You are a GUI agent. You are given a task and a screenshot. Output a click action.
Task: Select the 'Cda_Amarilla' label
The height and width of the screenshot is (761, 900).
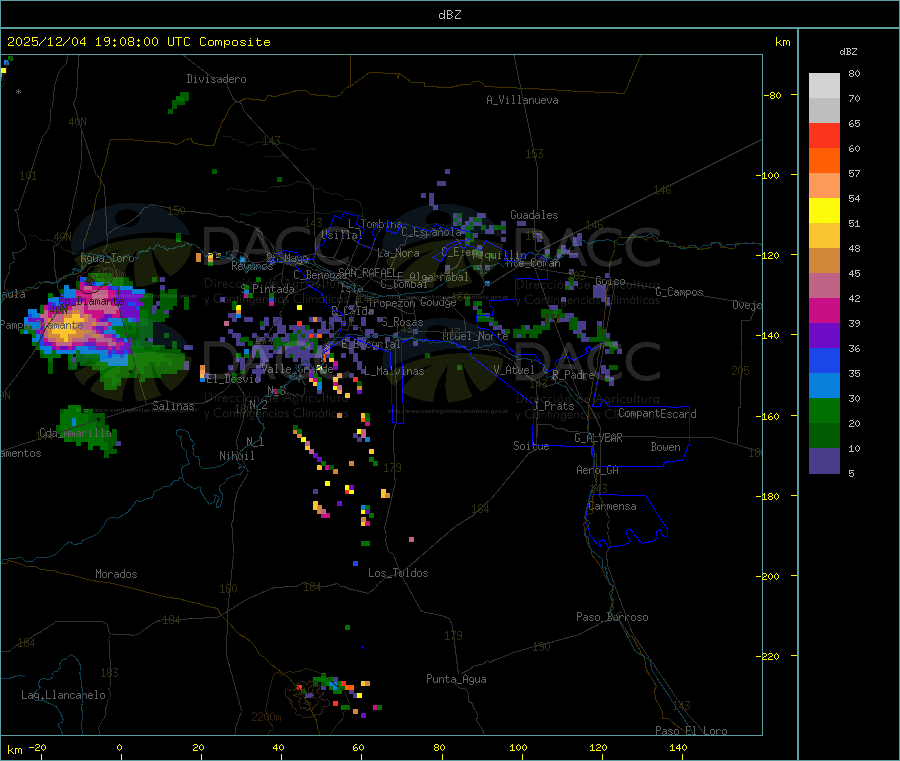click(x=75, y=433)
